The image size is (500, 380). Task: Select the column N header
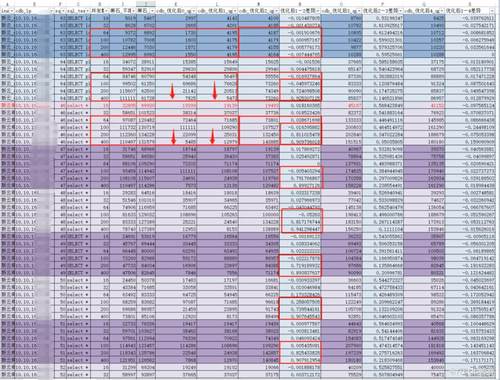pos(300,4)
